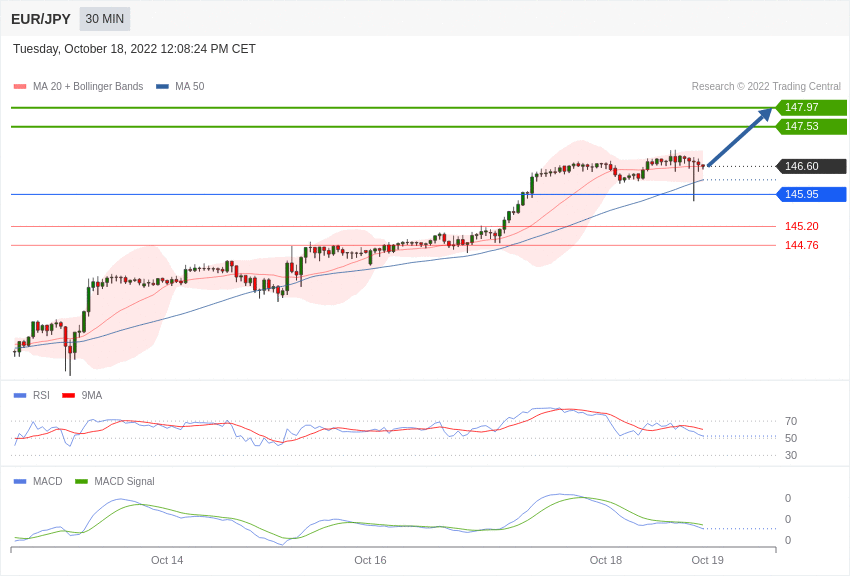Click the 144.76 red support label
850x576 pixels.
click(x=801, y=245)
